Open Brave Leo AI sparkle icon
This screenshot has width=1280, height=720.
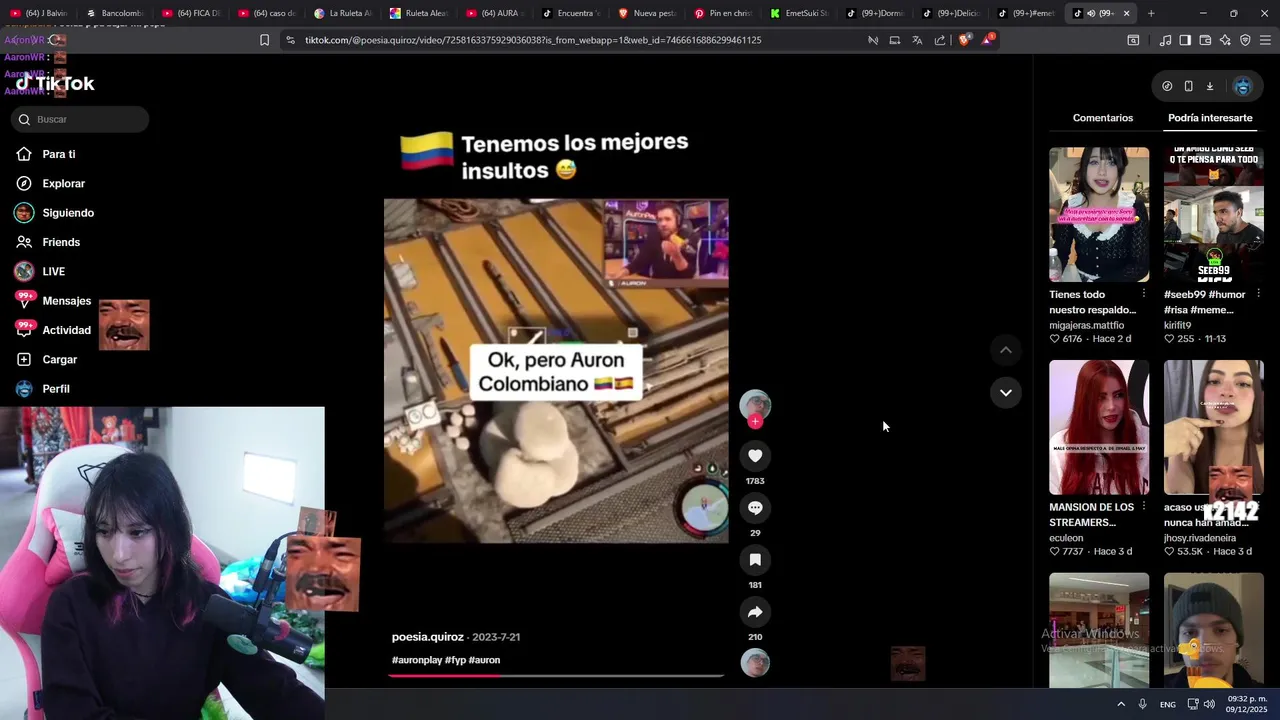point(1225,40)
